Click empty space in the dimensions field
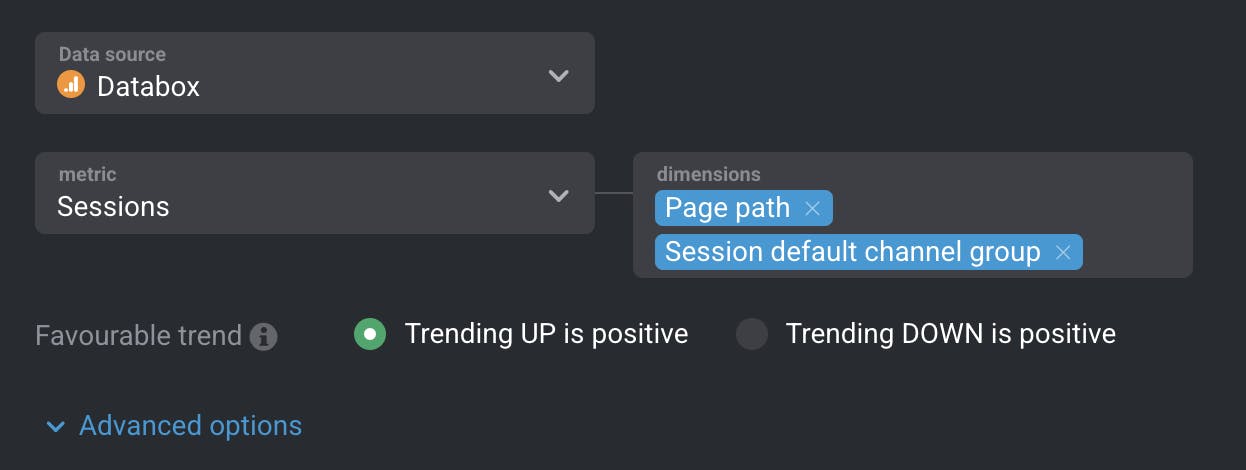Image resolution: width=1246 pixels, height=470 pixels. tap(1010, 208)
